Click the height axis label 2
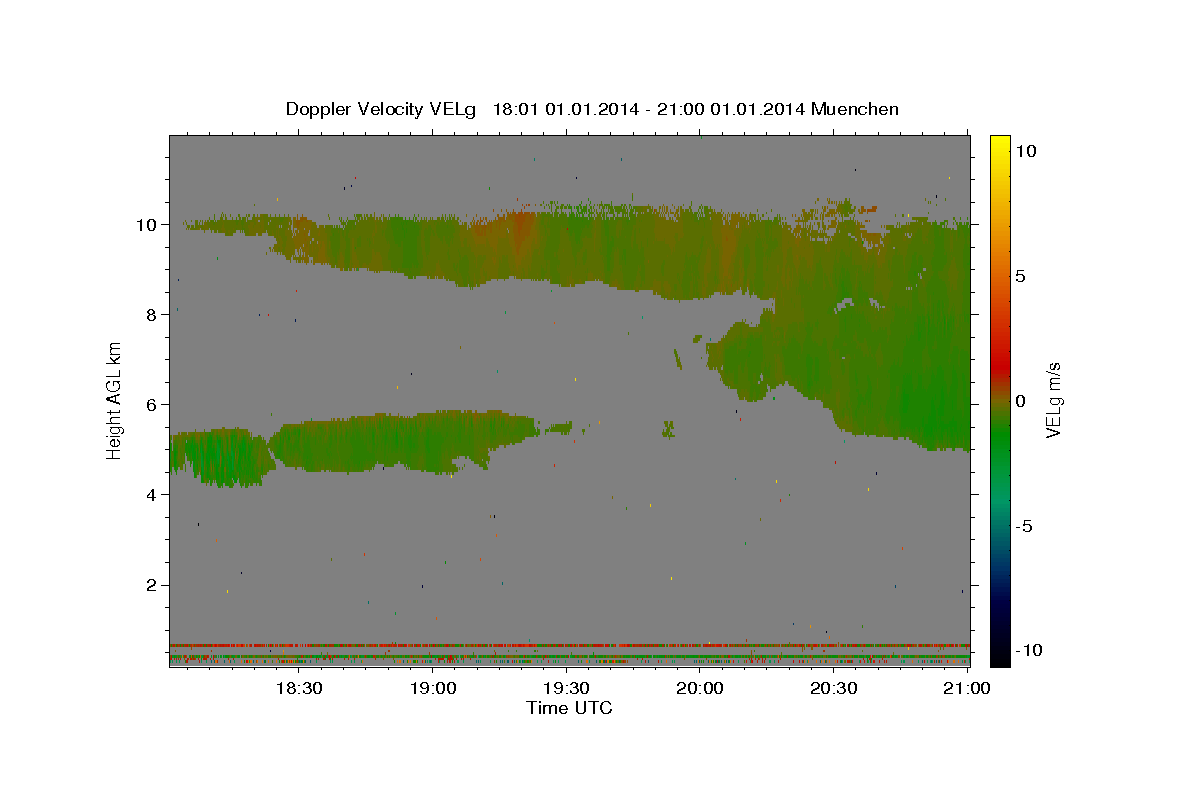Screen dimensions: 1200x800 [x=154, y=585]
